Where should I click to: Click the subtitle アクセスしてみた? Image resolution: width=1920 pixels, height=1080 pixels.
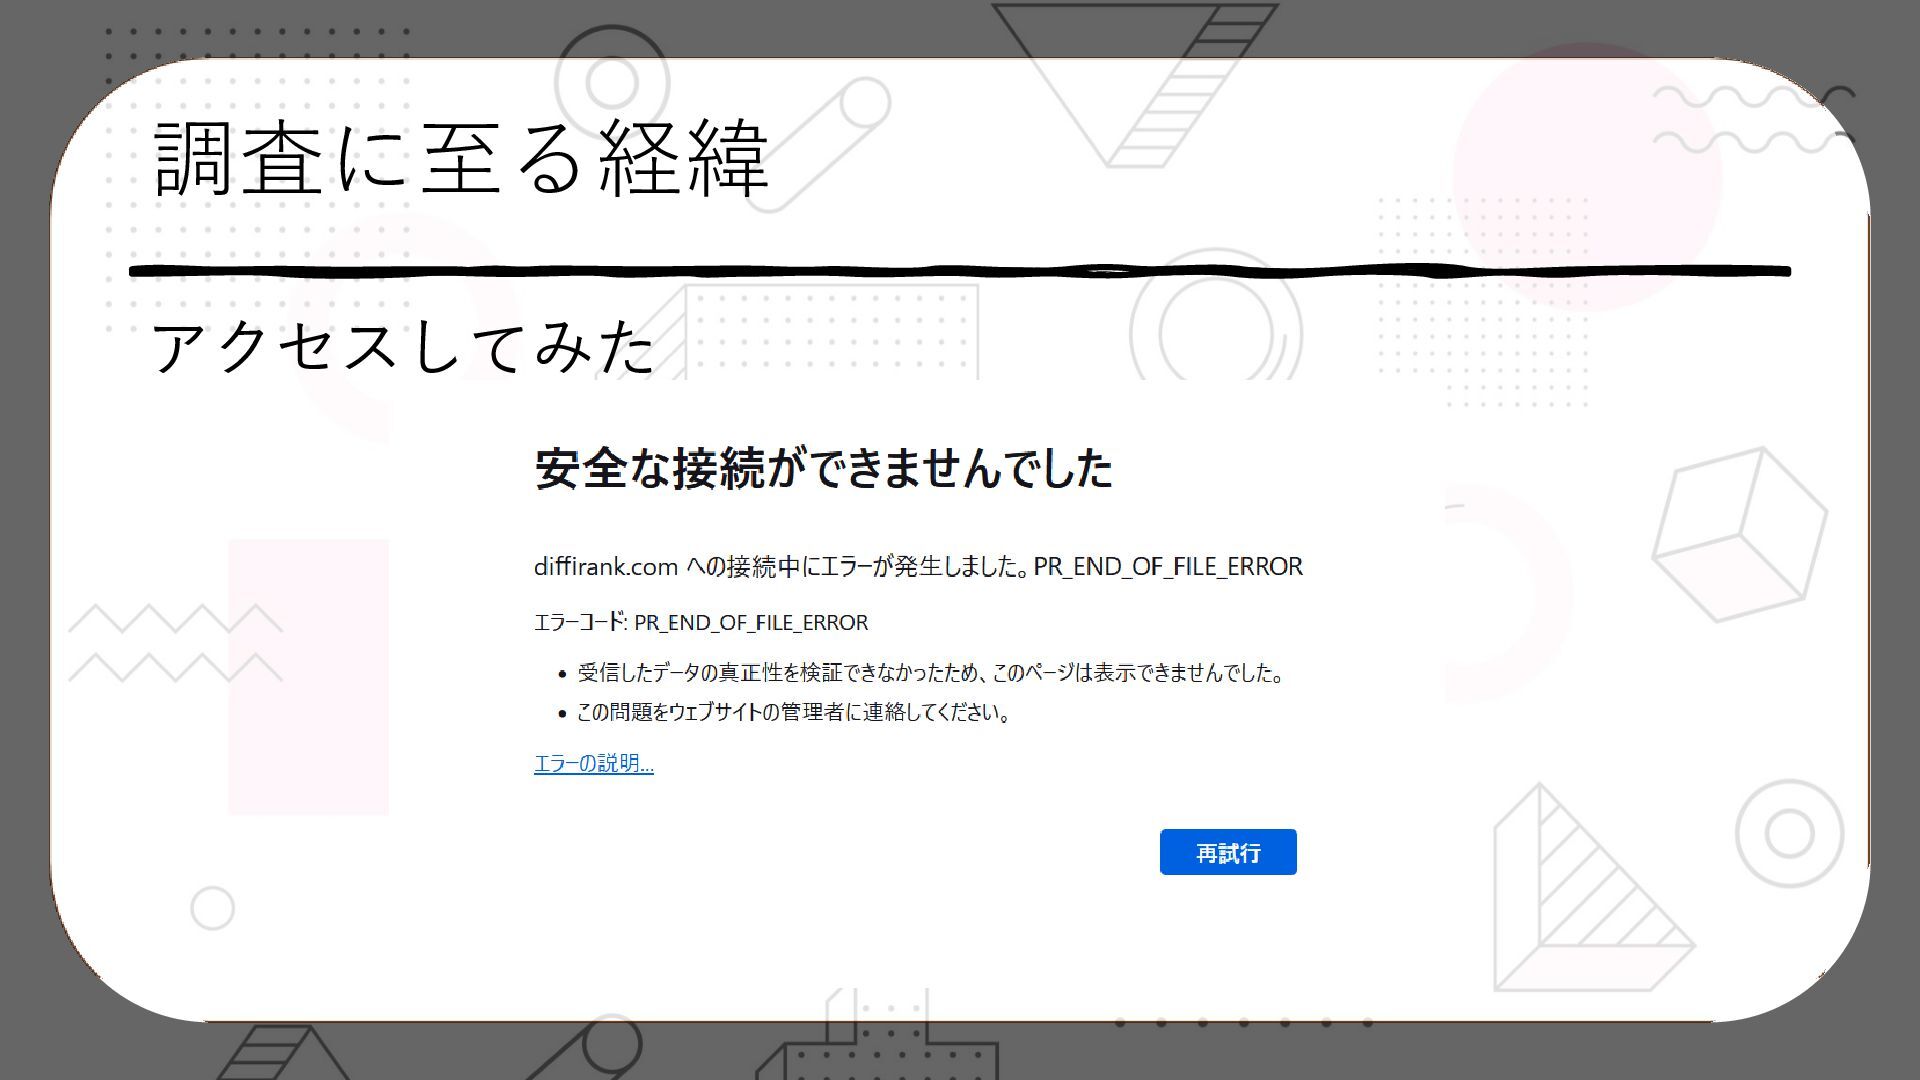pyautogui.click(x=402, y=346)
